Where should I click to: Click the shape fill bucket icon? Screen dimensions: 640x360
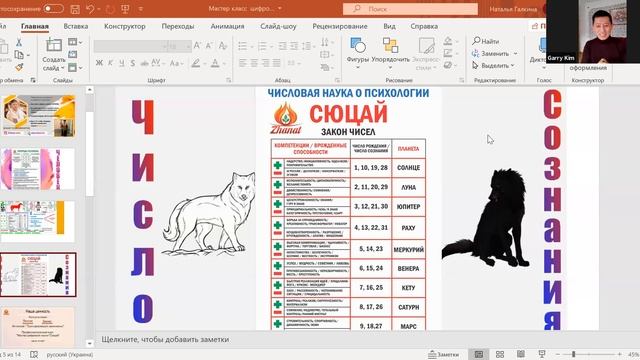[x=448, y=41]
